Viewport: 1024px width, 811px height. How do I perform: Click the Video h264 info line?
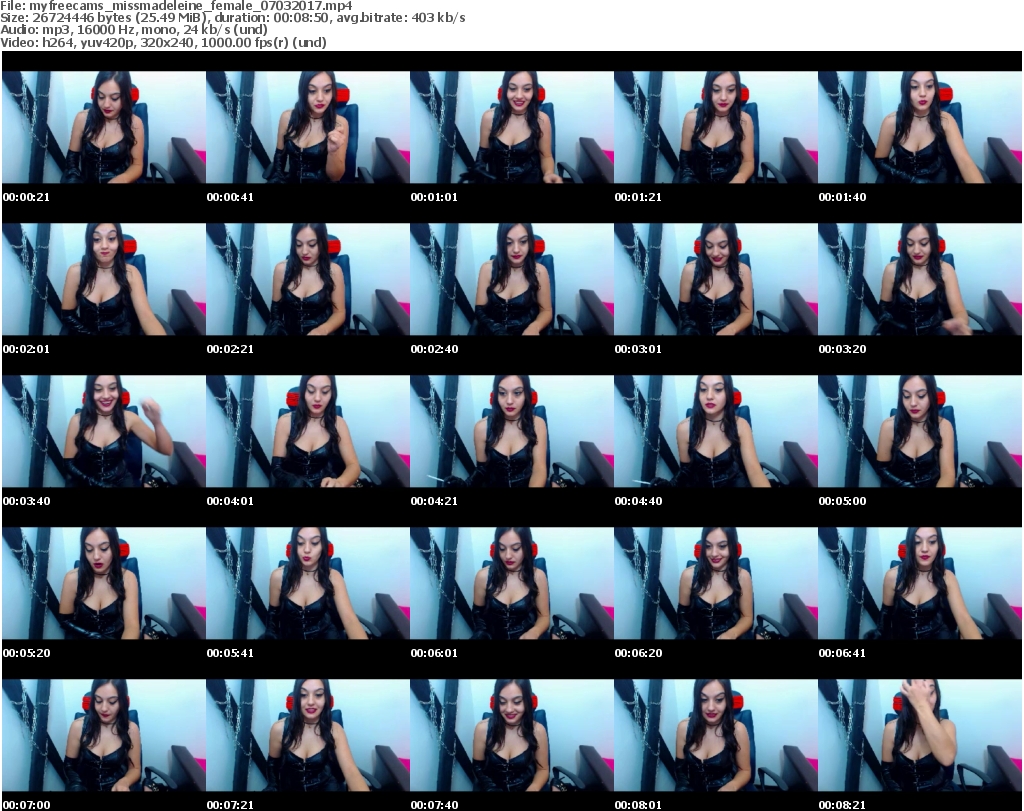click(x=163, y=42)
